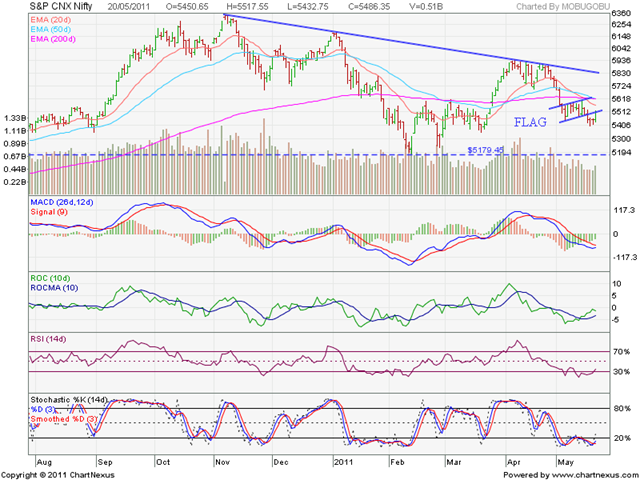
Task: Click the Nov month label on time axis
Action: coord(222,462)
